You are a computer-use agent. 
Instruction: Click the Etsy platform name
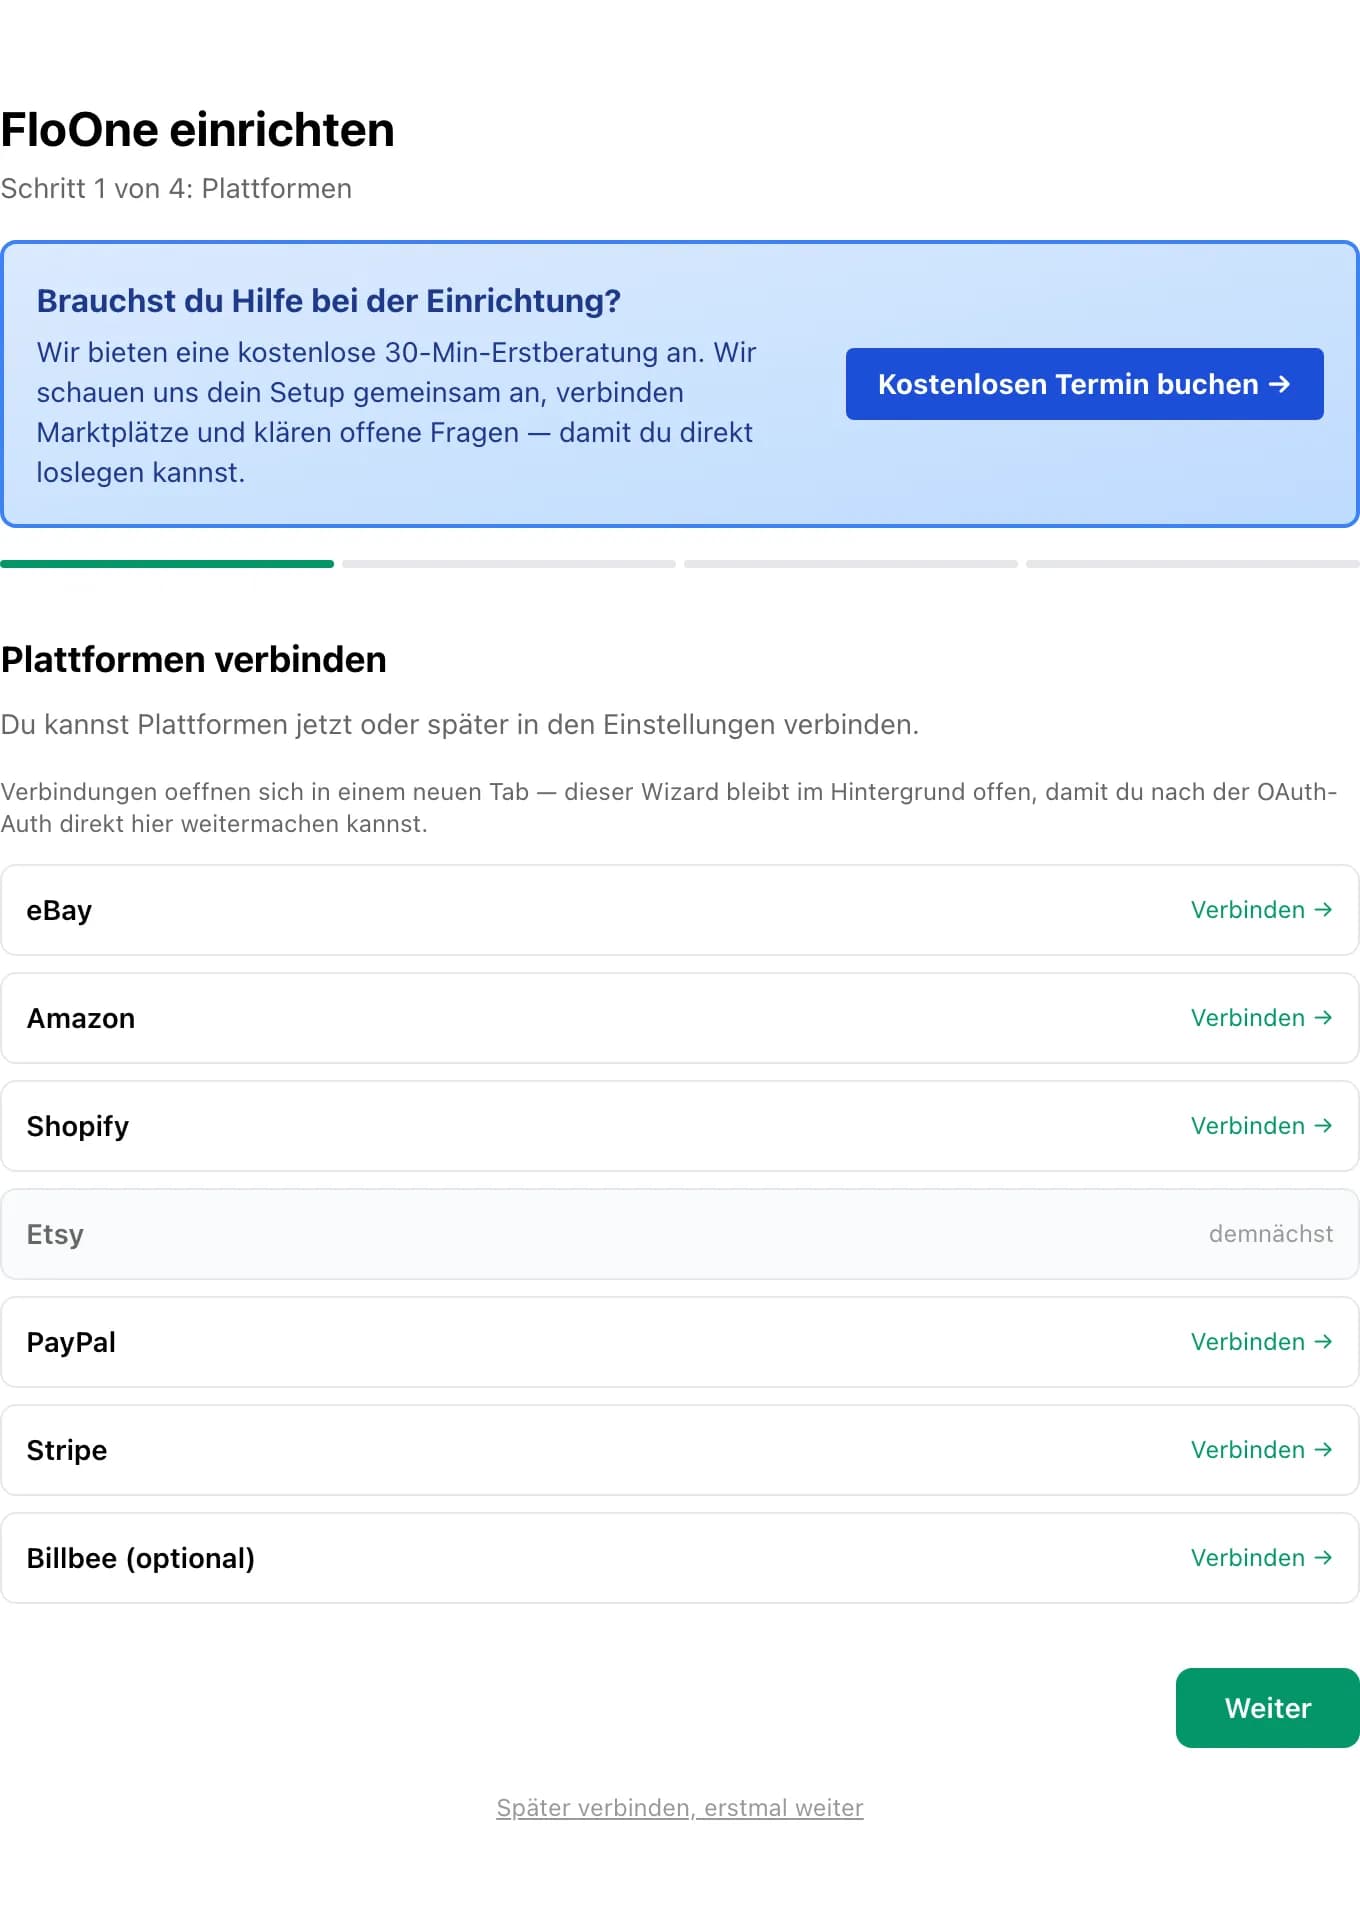pyautogui.click(x=55, y=1235)
